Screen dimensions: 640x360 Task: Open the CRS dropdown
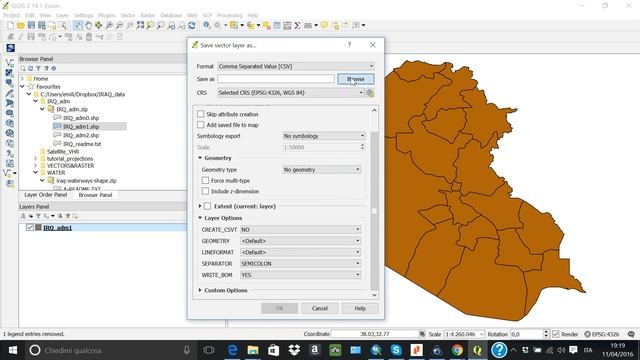pos(291,93)
